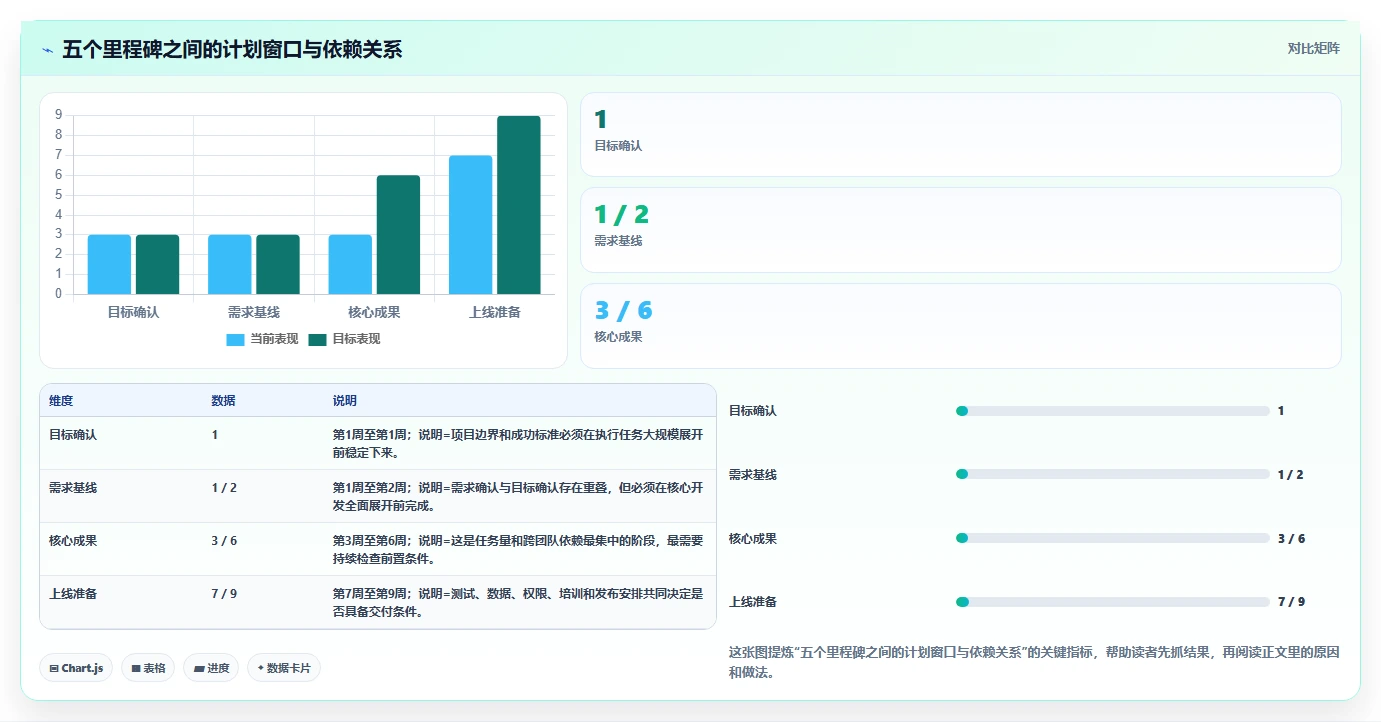Click the dark green 核心成果 bar in chart
This screenshot has width=1381, height=722.
click(x=398, y=235)
